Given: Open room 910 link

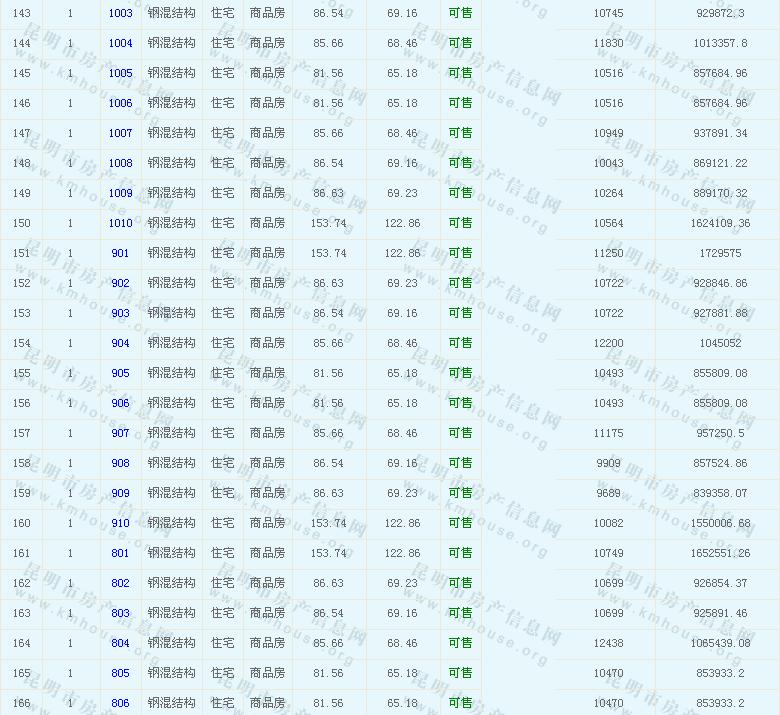Looking at the screenshot, I should [x=120, y=524].
